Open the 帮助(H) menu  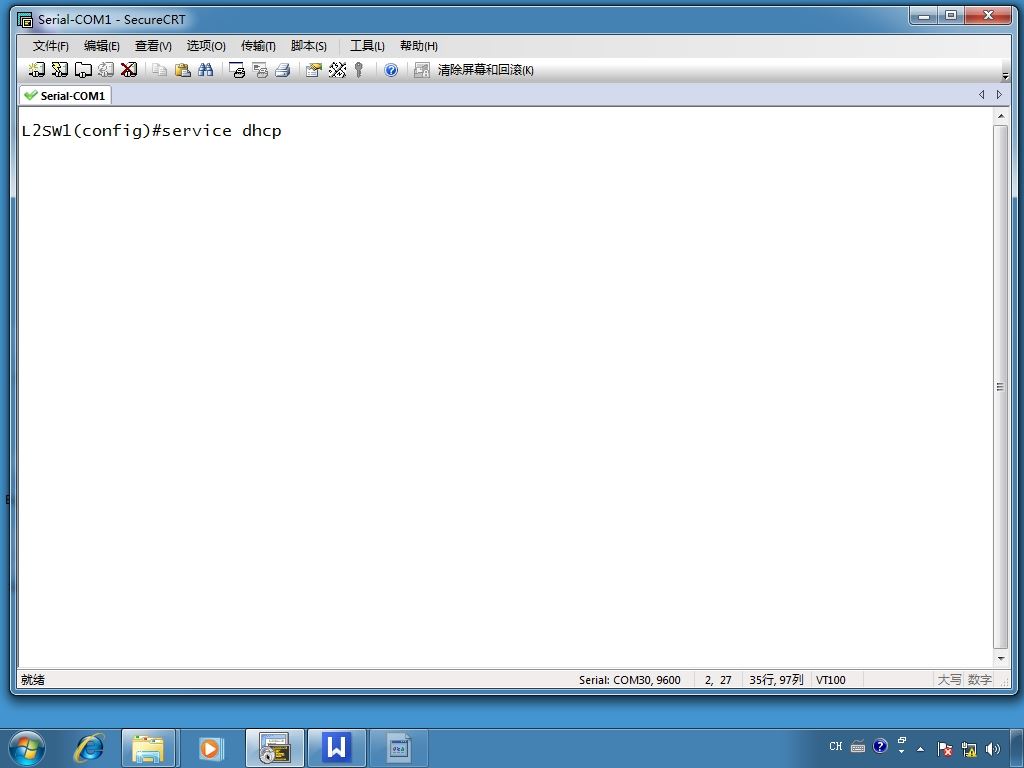tap(419, 46)
